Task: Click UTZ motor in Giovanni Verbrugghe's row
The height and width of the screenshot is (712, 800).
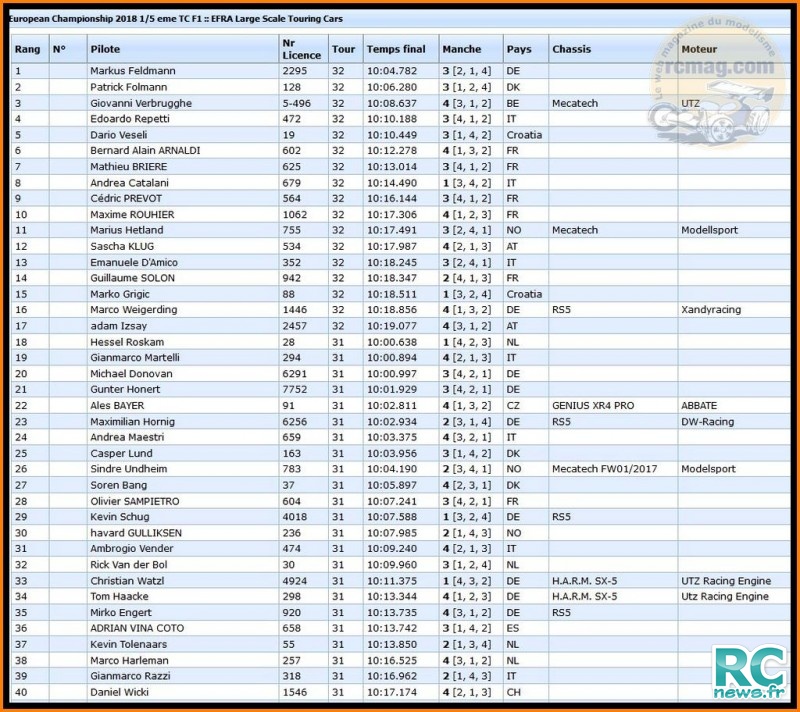Action: coord(690,103)
